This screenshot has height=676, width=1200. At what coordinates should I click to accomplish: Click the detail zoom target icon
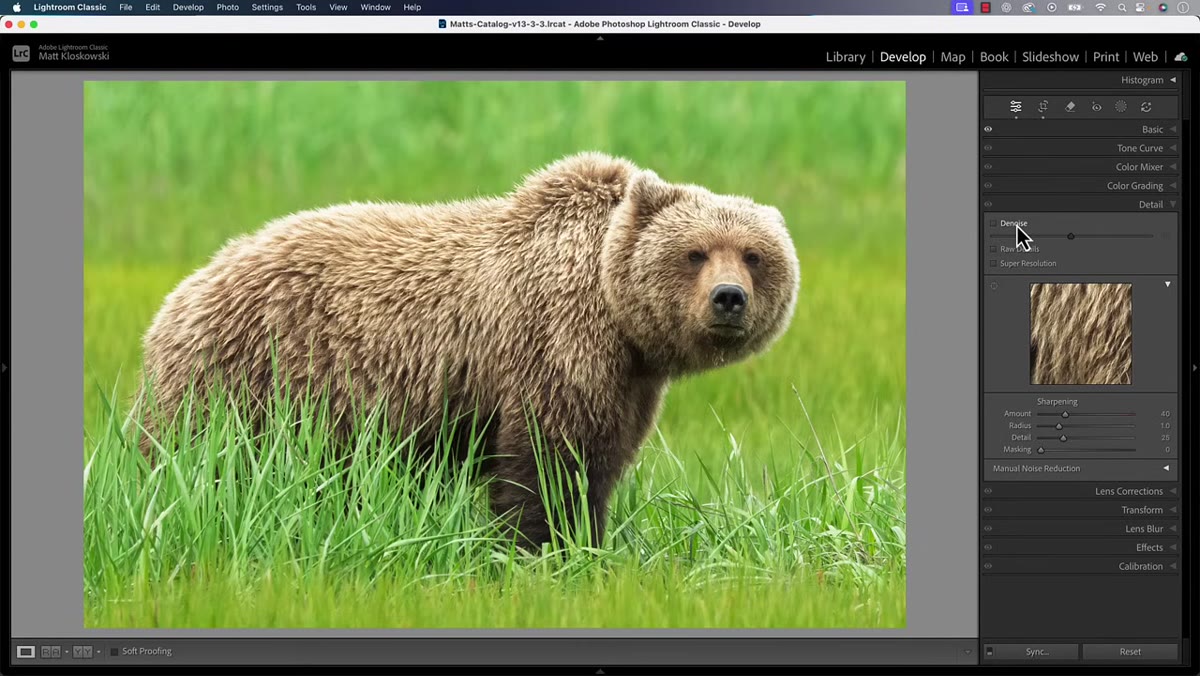994,286
